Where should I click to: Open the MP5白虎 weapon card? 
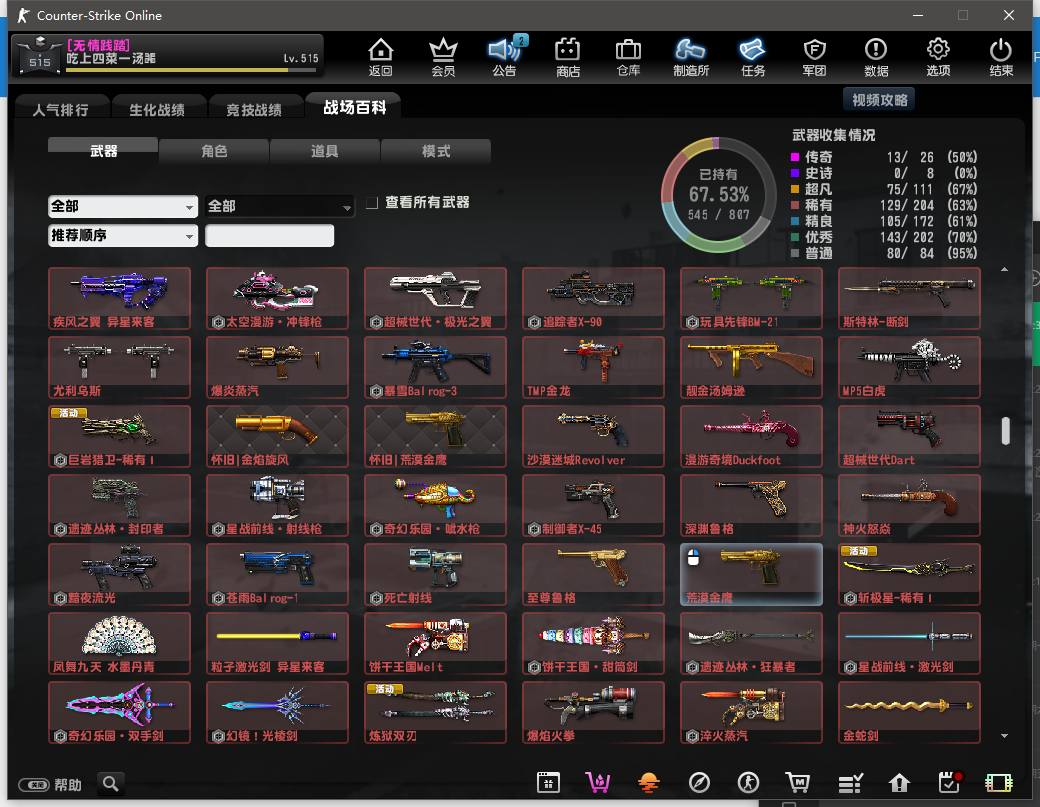909,367
